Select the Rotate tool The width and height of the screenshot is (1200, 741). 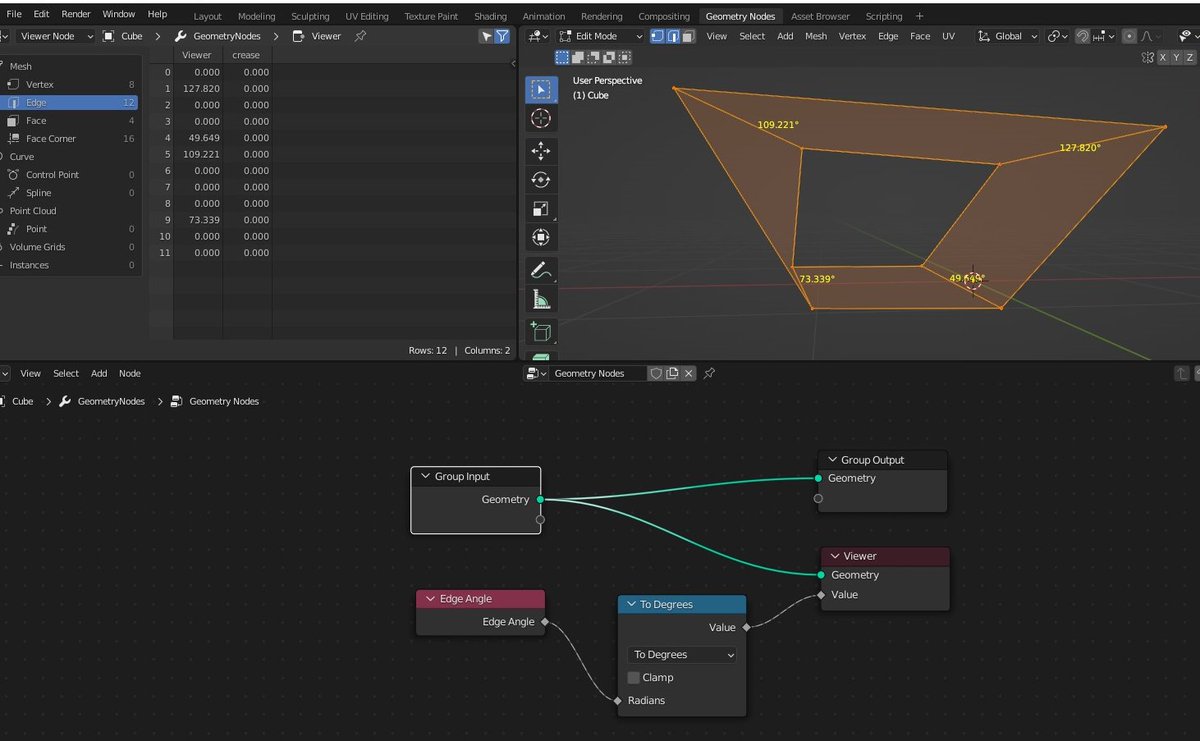coord(541,180)
